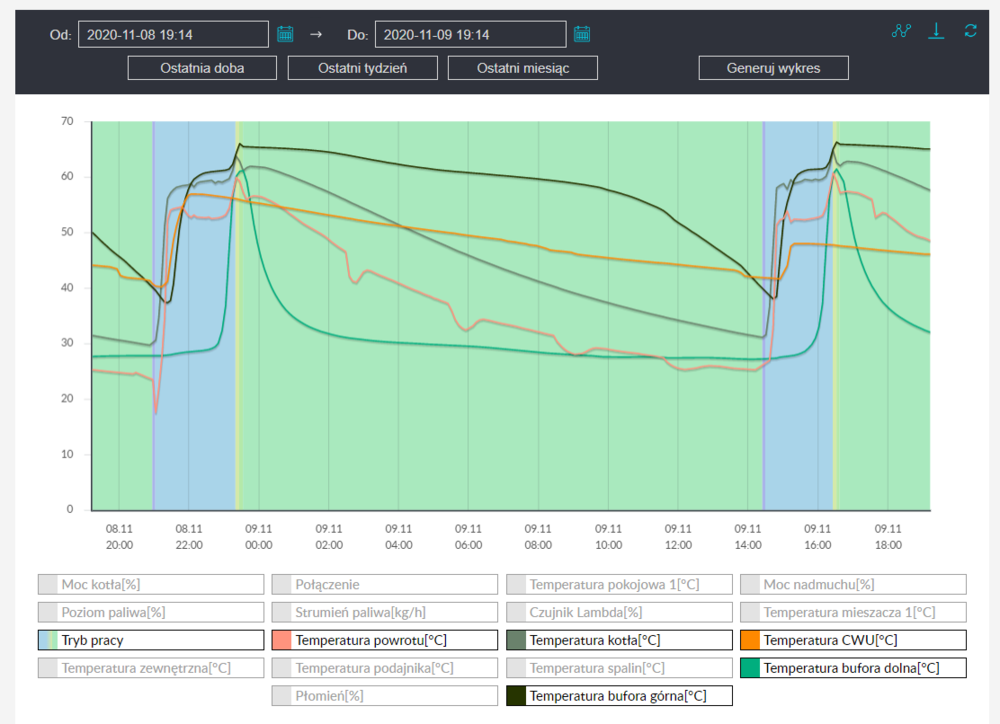1000x724 pixels.
Task: Click the Od start date field
Action: [173, 35]
